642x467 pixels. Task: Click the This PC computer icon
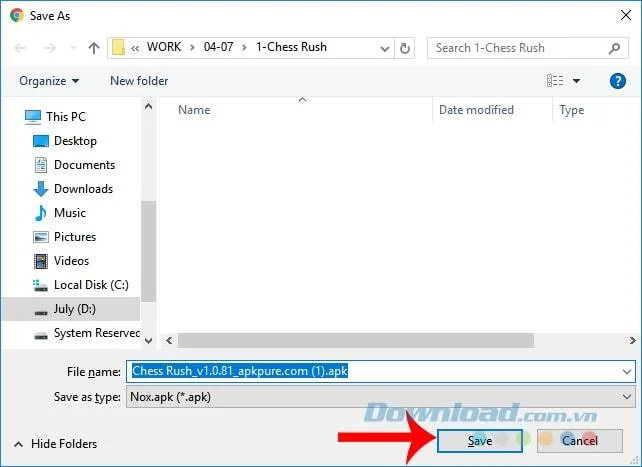tap(33, 117)
